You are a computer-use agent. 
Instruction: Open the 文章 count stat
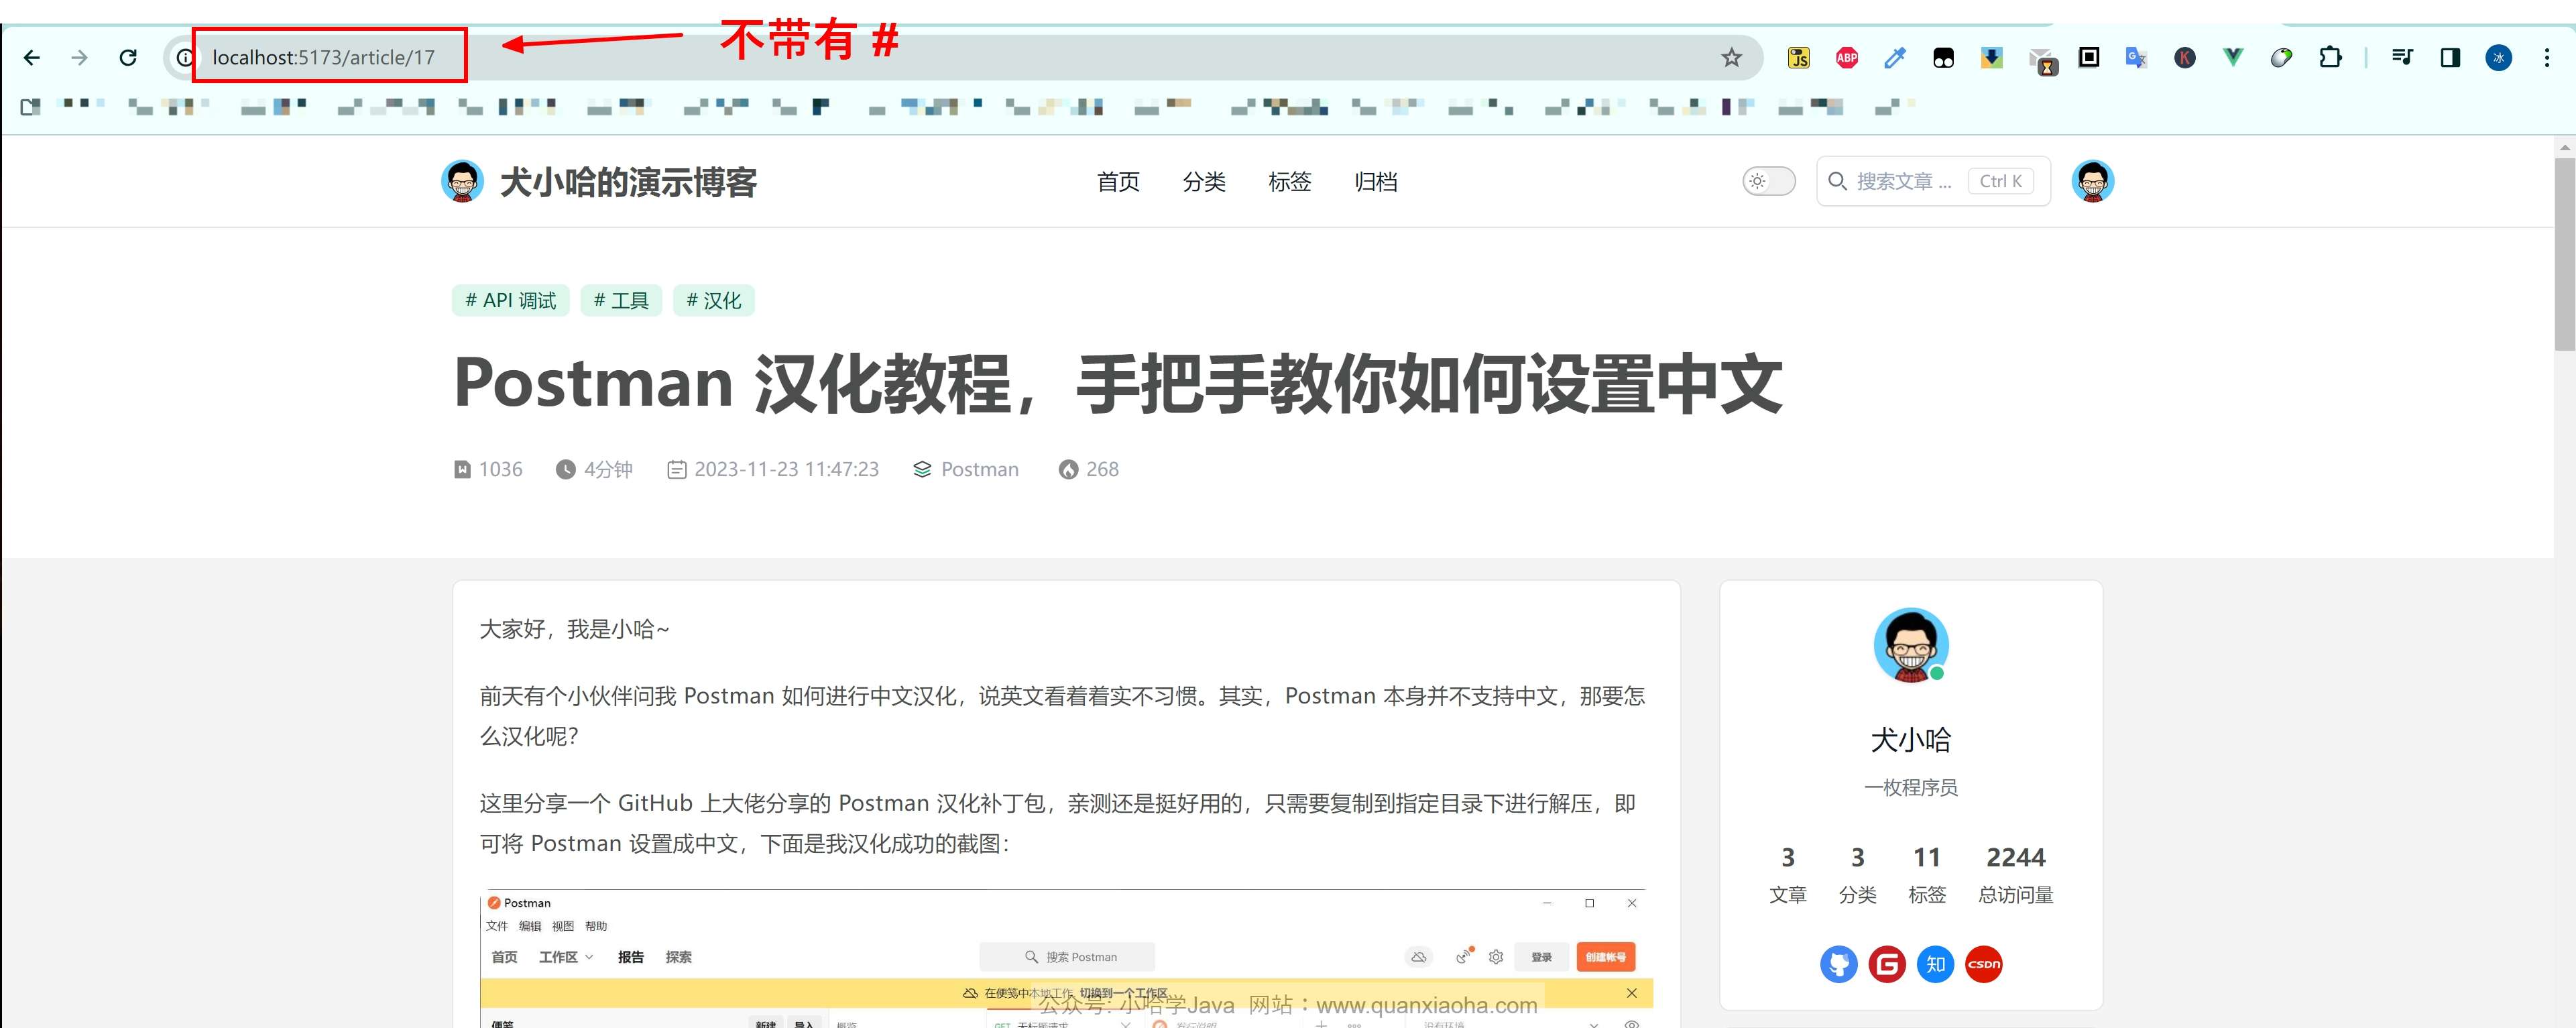tap(1788, 874)
